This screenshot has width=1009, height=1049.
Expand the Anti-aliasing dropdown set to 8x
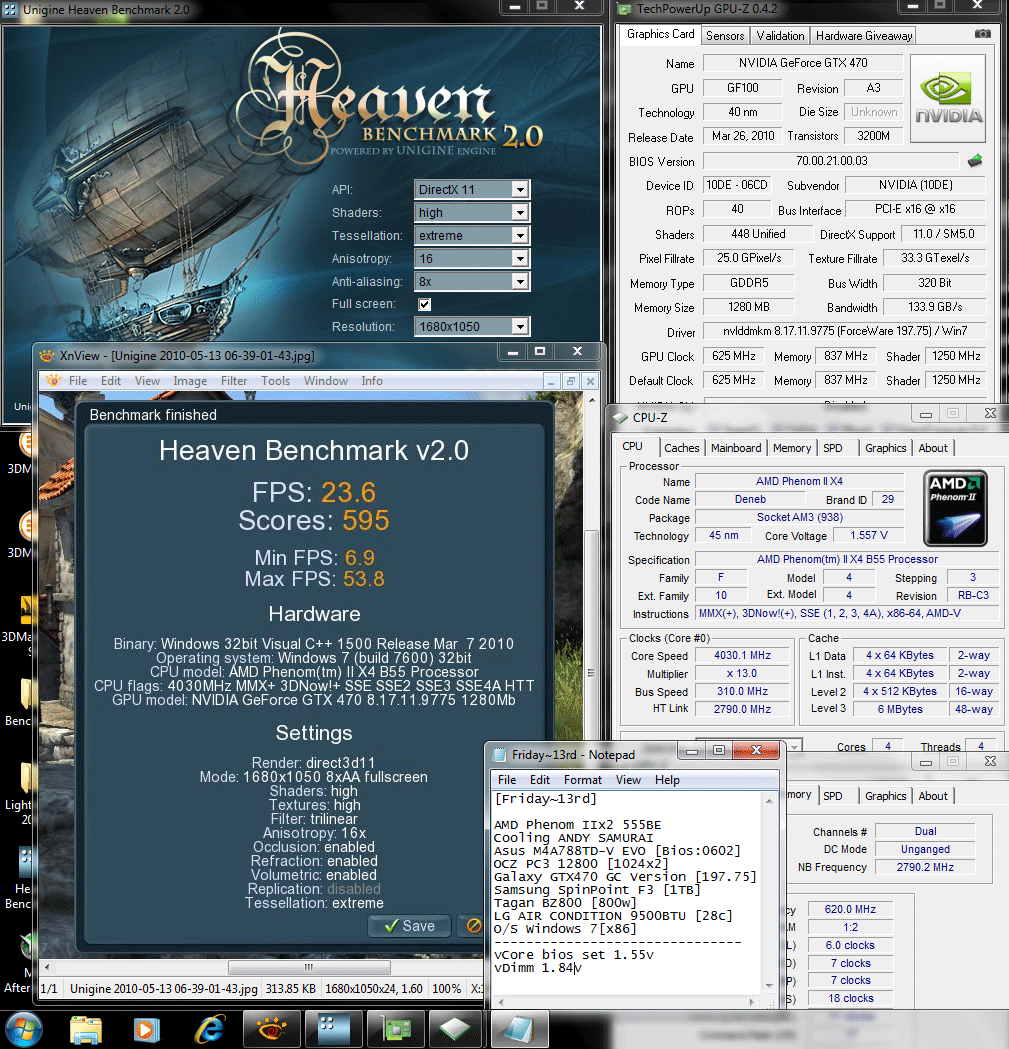click(472, 282)
